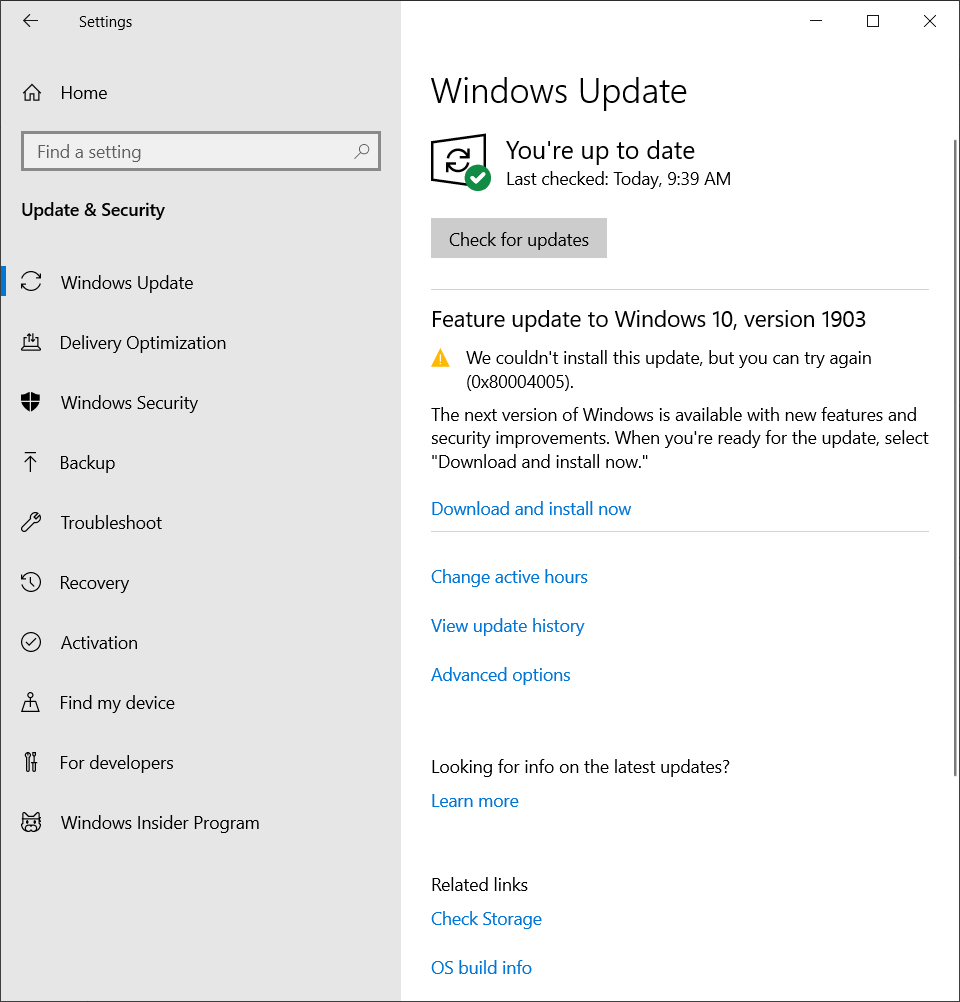
Task: Open the Activation page
Action: [201, 643]
